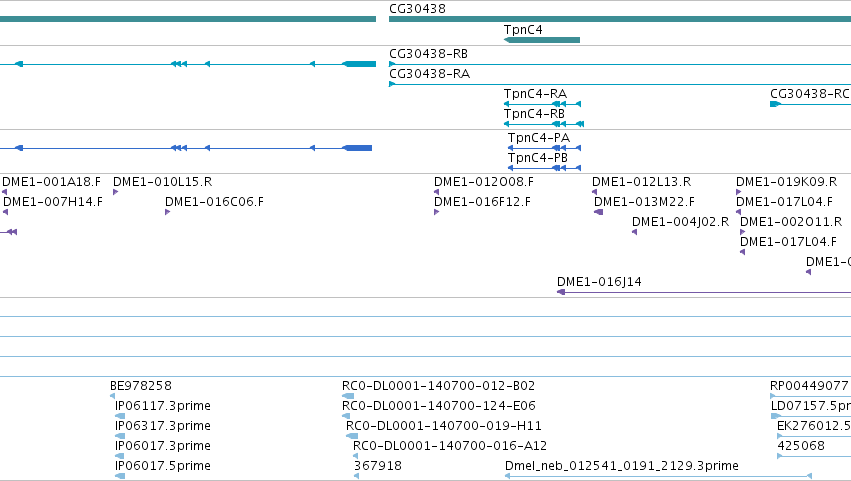The image size is (851, 481).
Task: Select the TpnC4-PB protein feature label
Action: click(537, 158)
